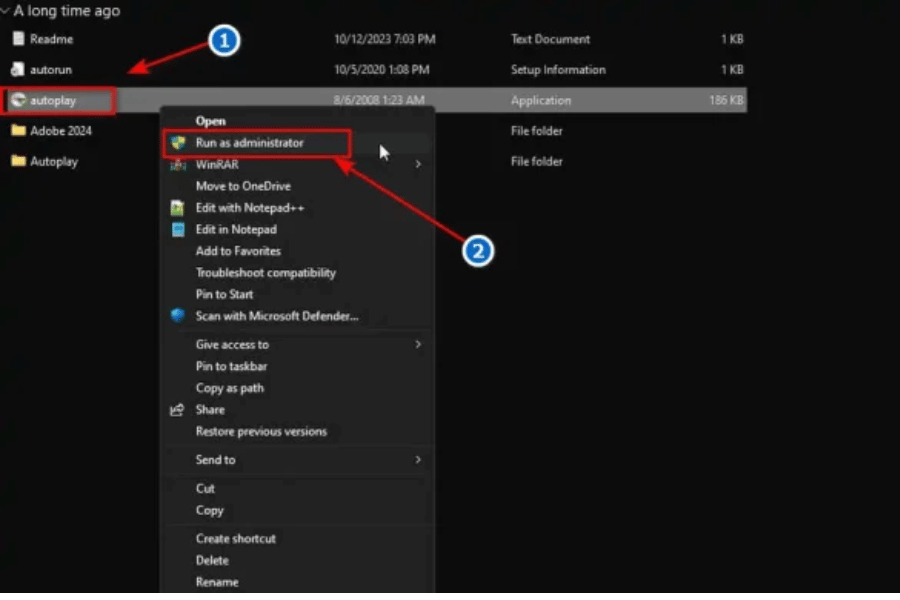Screen dimensions: 900x600
Task: Click the Autoplay folder icon
Action: (17, 161)
